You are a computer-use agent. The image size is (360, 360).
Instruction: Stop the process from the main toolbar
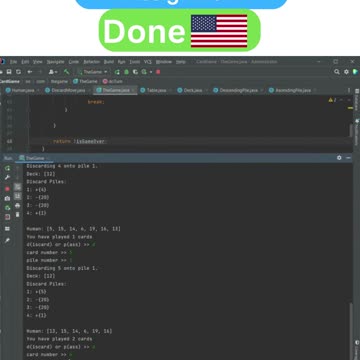point(158,72)
